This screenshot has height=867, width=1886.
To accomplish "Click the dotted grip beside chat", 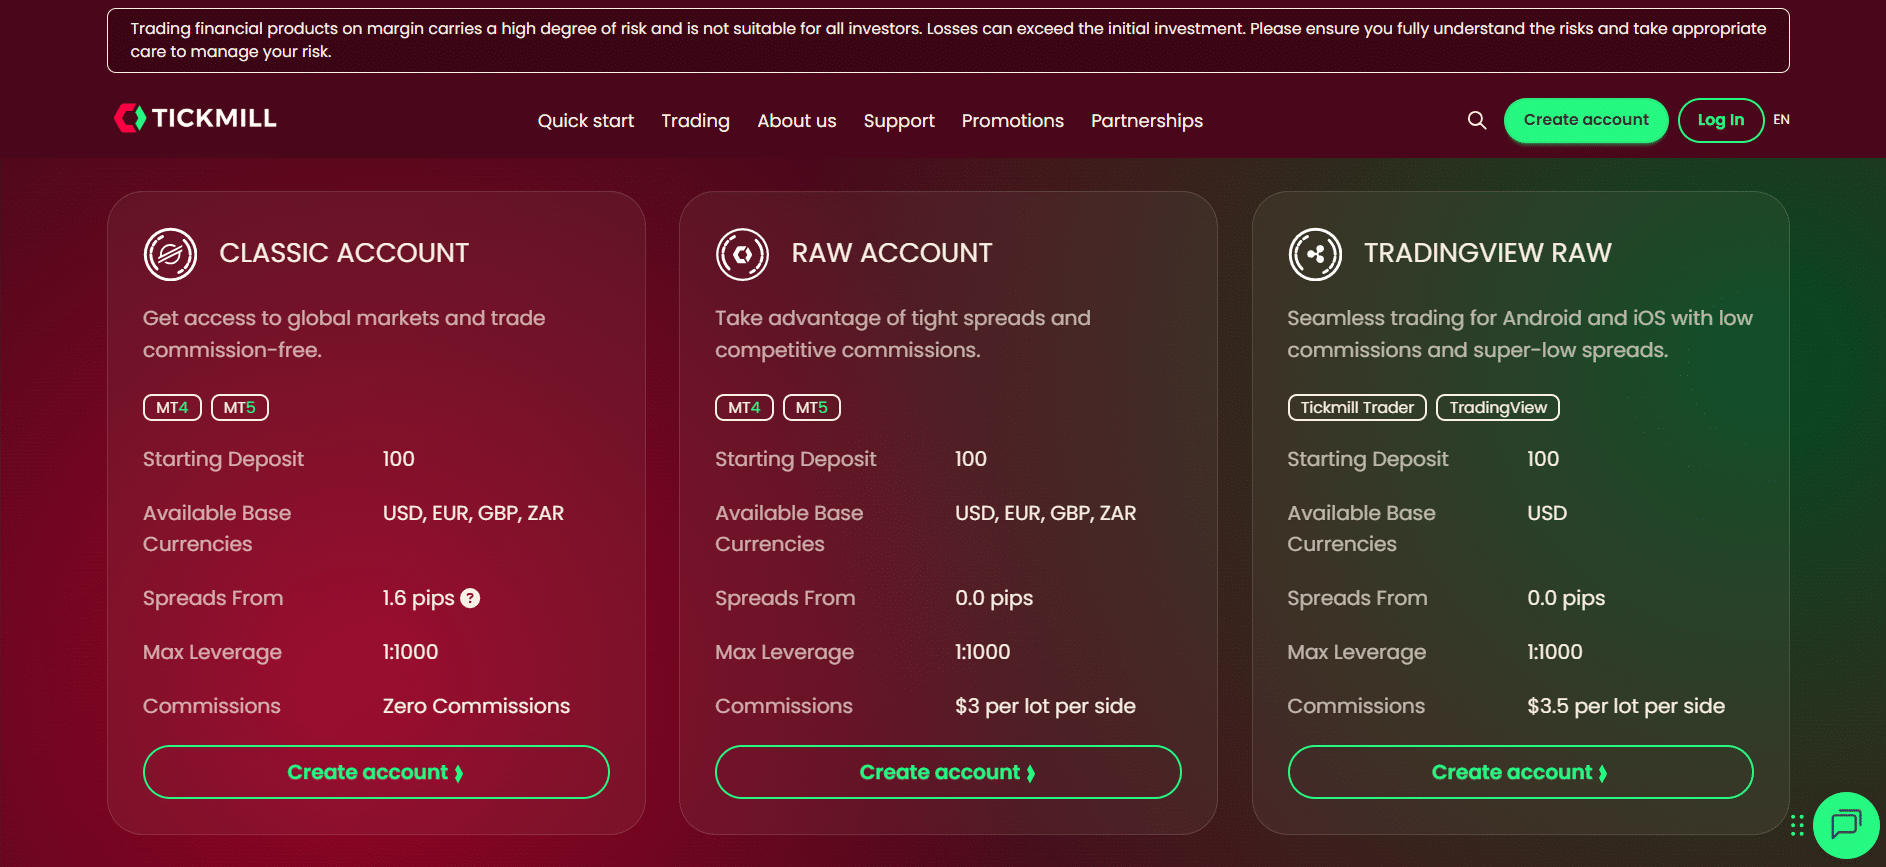I will click(1797, 825).
